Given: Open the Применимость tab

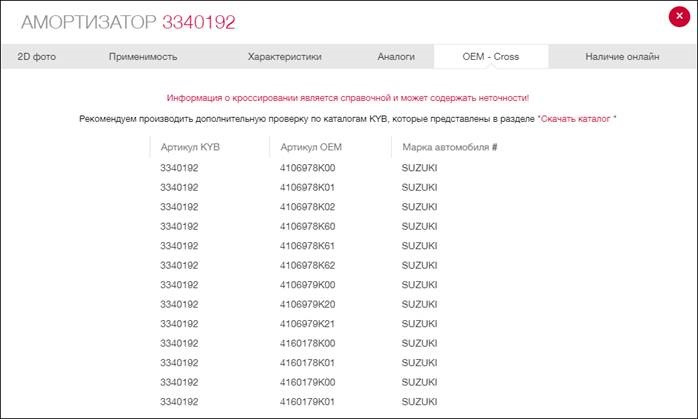Looking at the screenshot, I should tap(143, 57).
